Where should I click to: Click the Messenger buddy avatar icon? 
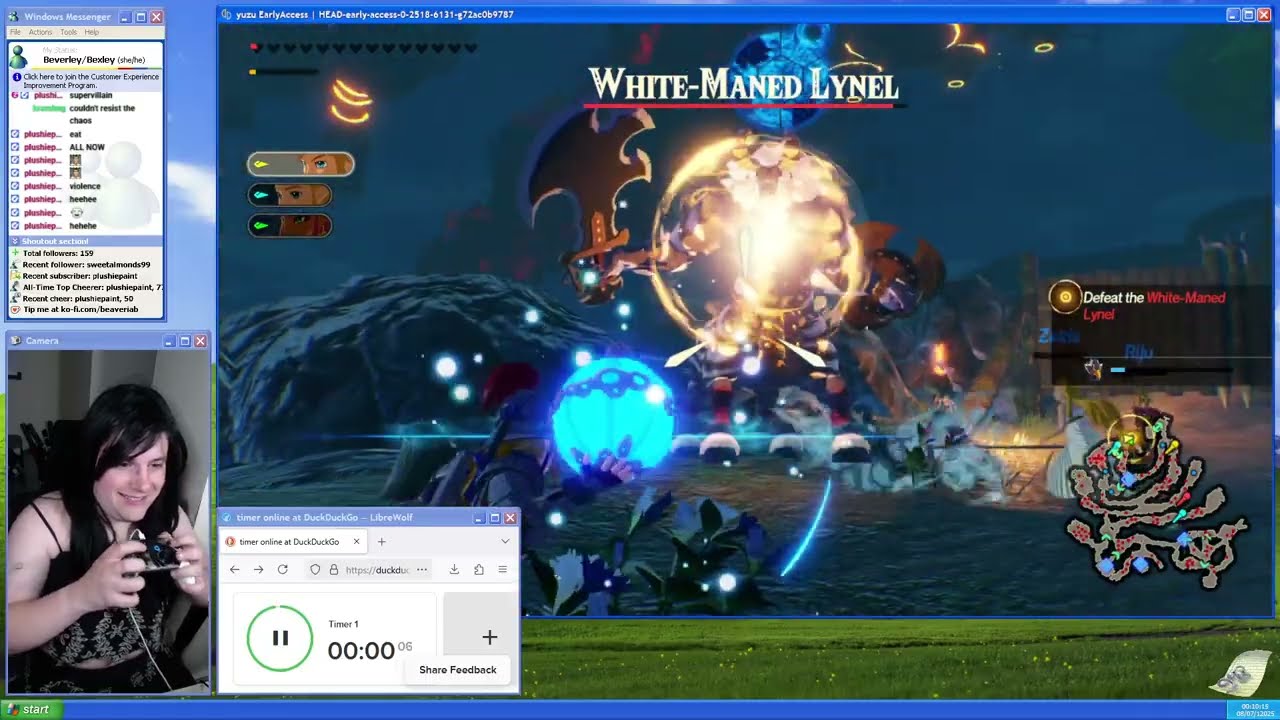(x=18, y=57)
